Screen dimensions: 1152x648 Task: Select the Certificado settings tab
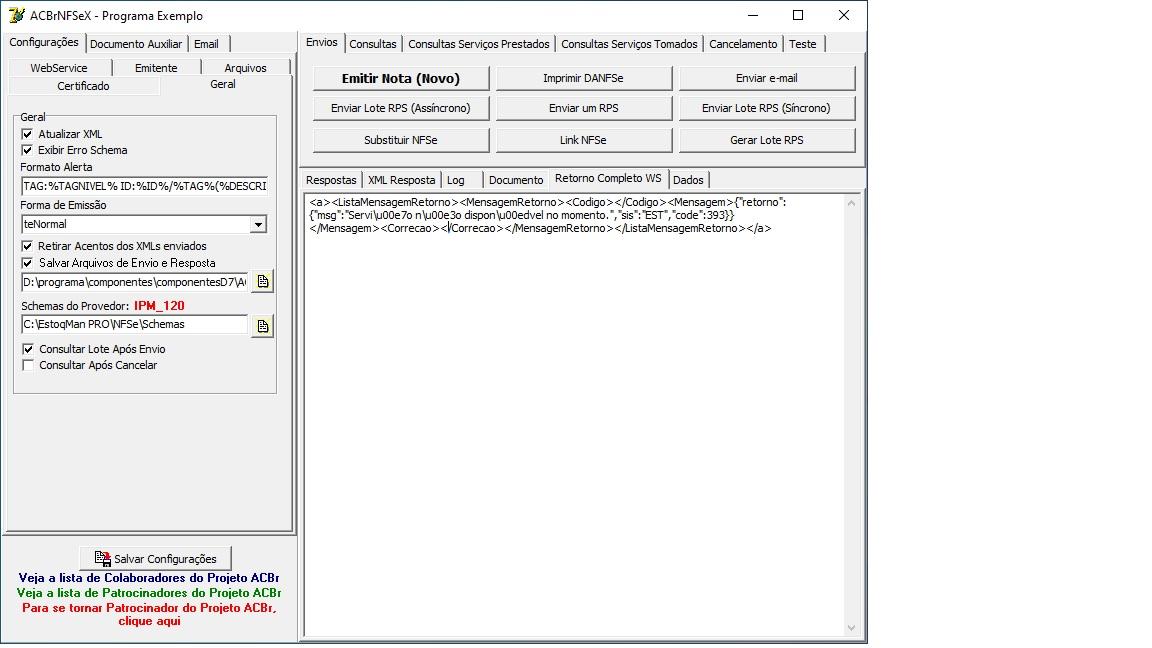point(83,86)
